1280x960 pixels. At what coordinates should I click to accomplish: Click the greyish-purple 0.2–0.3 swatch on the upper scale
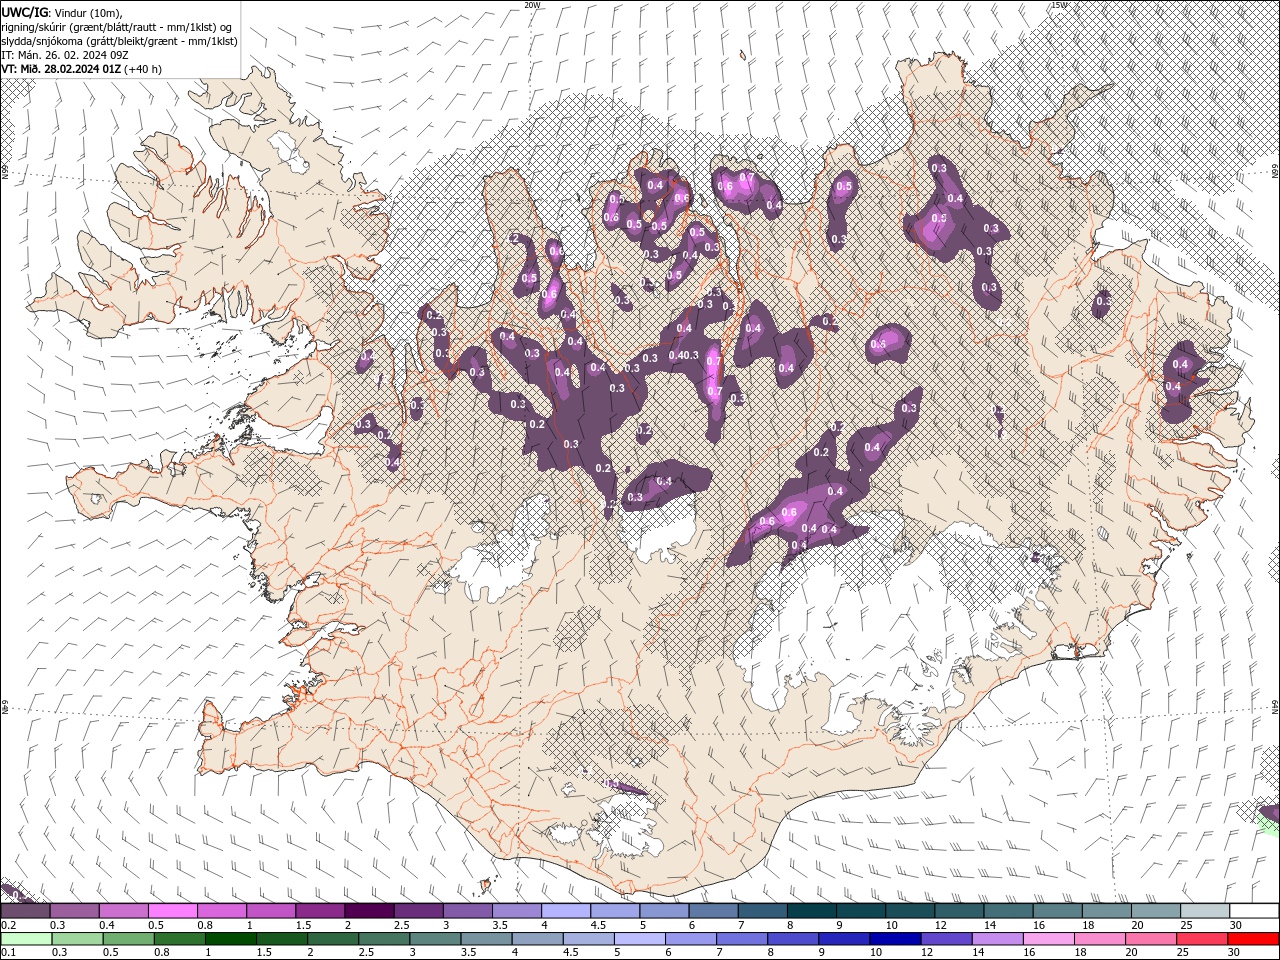coord(27,911)
